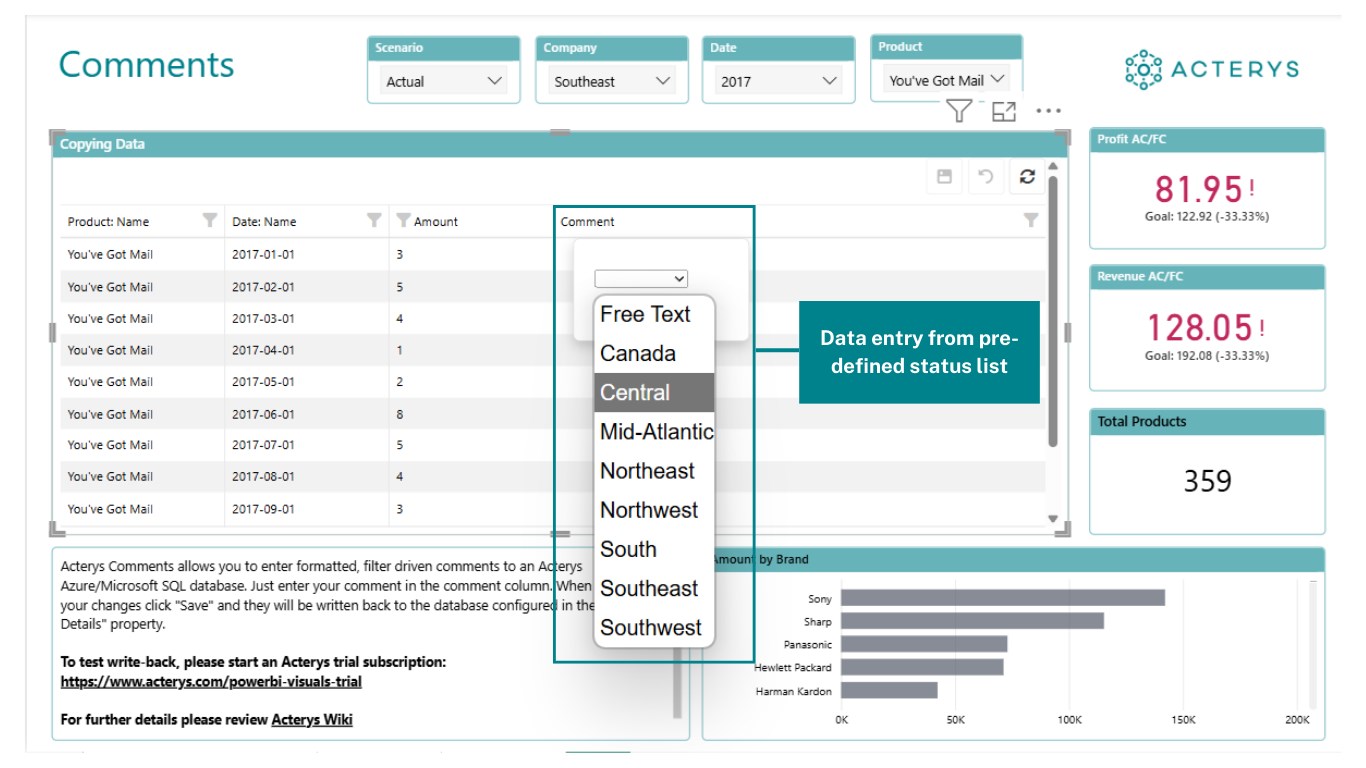Click the Acterys logo
The image size is (1366, 768).
point(1212,69)
